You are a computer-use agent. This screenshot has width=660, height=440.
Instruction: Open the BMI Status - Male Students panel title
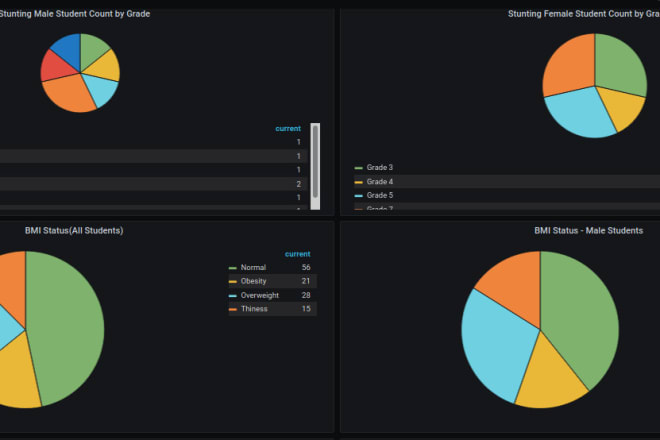point(588,231)
